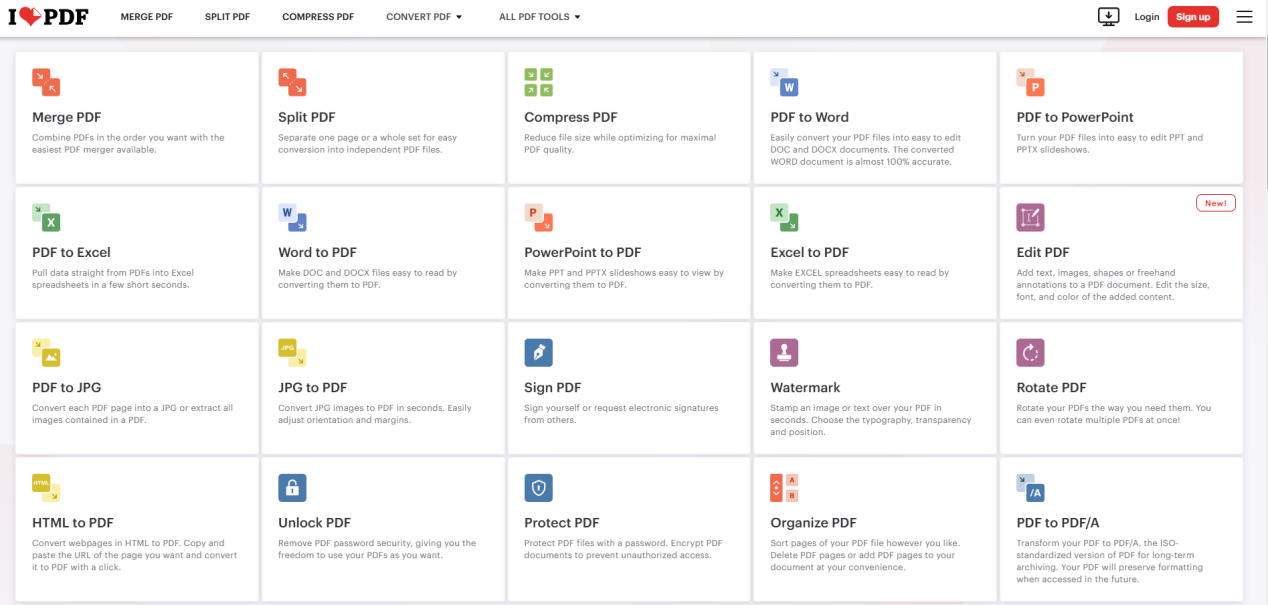This screenshot has width=1268, height=605.
Task: Open Compress PDF in top navigation
Action: 318,17
